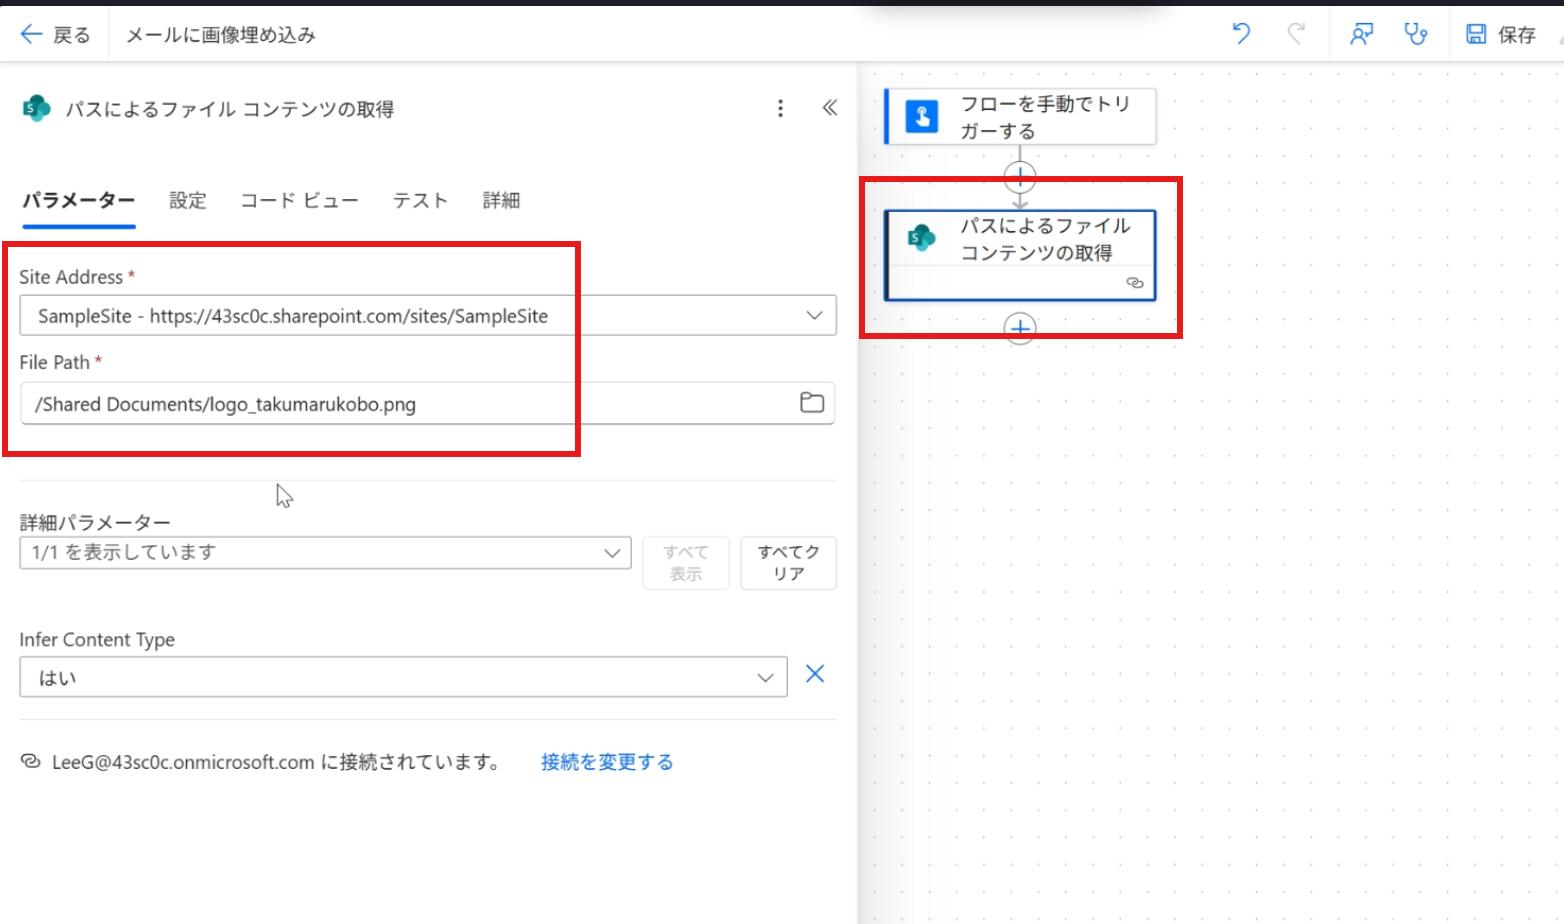
Task: Click the Redo icon in top toolbar
Action: pyautogui.click(x=1297, y=33)
